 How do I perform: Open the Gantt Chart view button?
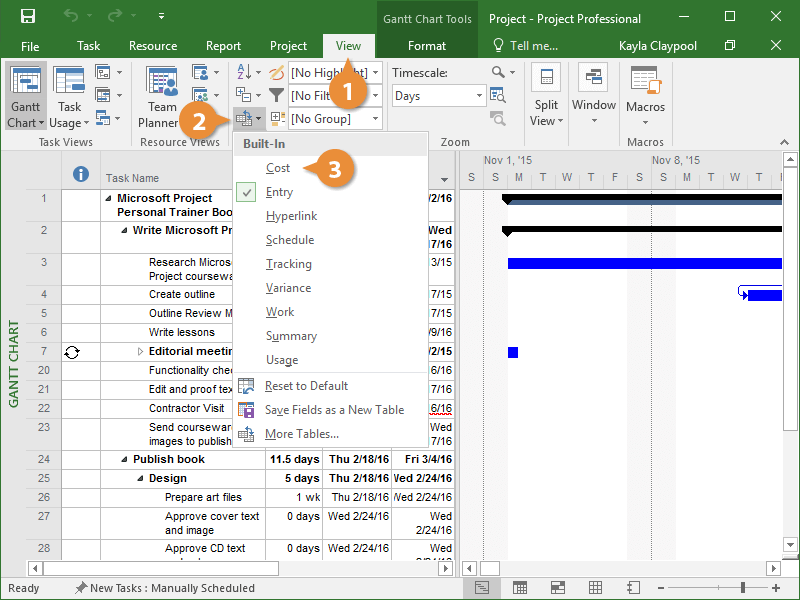26,98
